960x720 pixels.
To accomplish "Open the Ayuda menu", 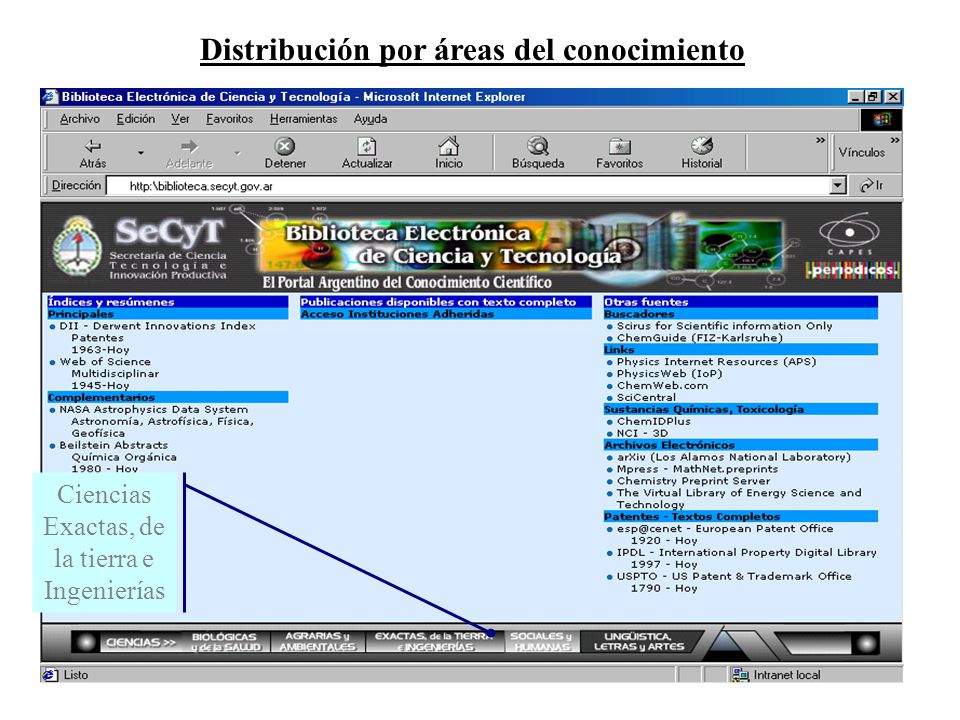I will pyautogui.click(x=370, y=119).
